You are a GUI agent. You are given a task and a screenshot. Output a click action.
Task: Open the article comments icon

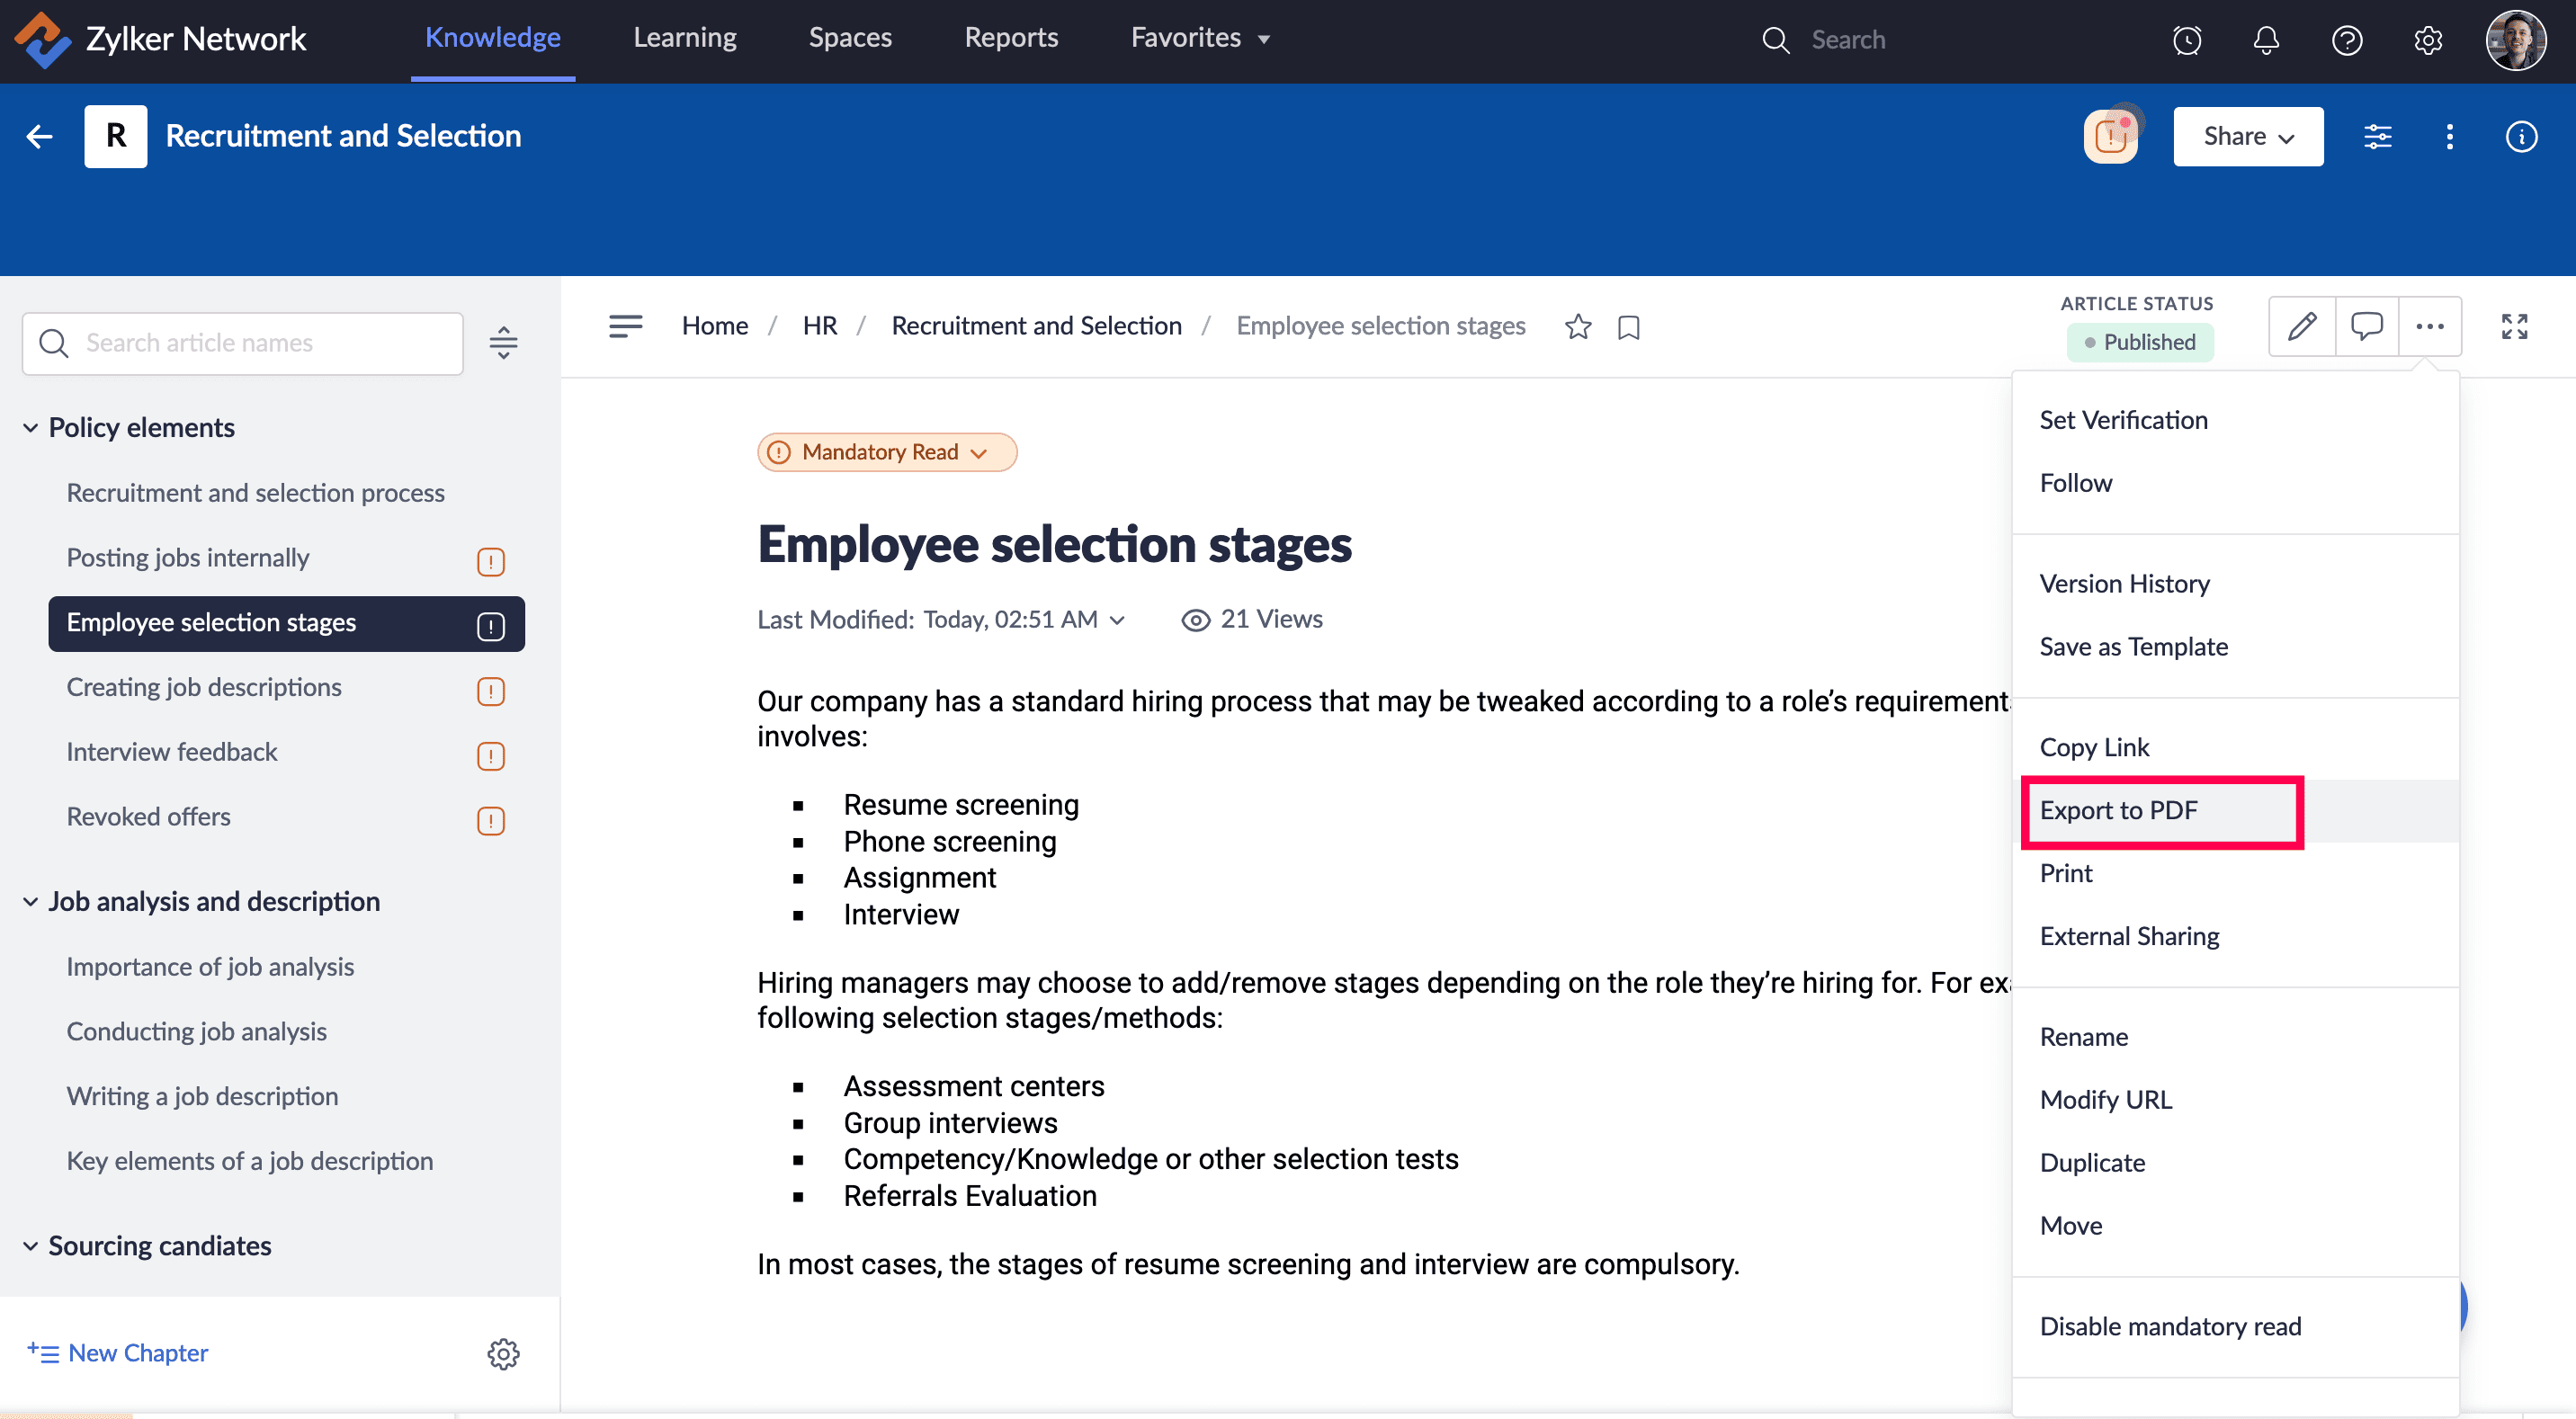pyautogui.click(x=2366, y=326)
